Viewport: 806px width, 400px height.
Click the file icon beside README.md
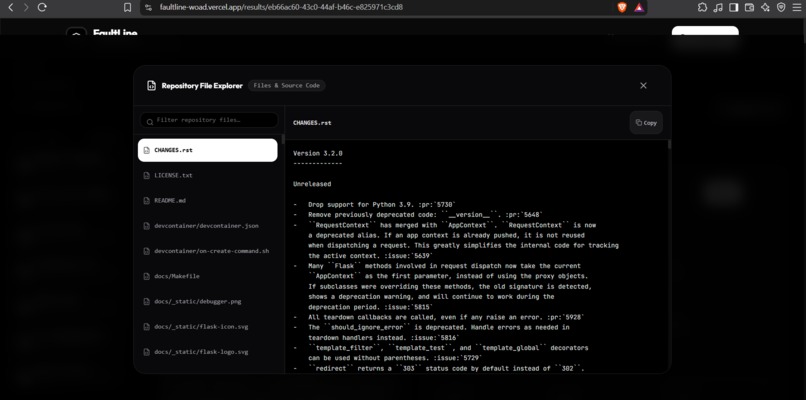[146, 201]
